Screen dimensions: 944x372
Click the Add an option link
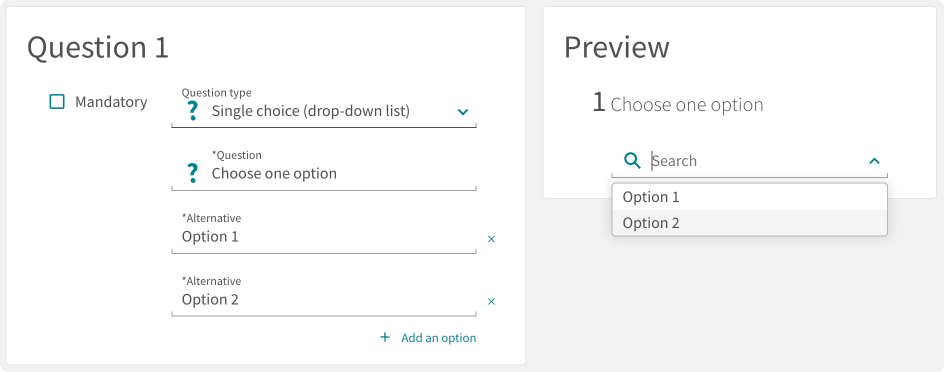point(438,338)
